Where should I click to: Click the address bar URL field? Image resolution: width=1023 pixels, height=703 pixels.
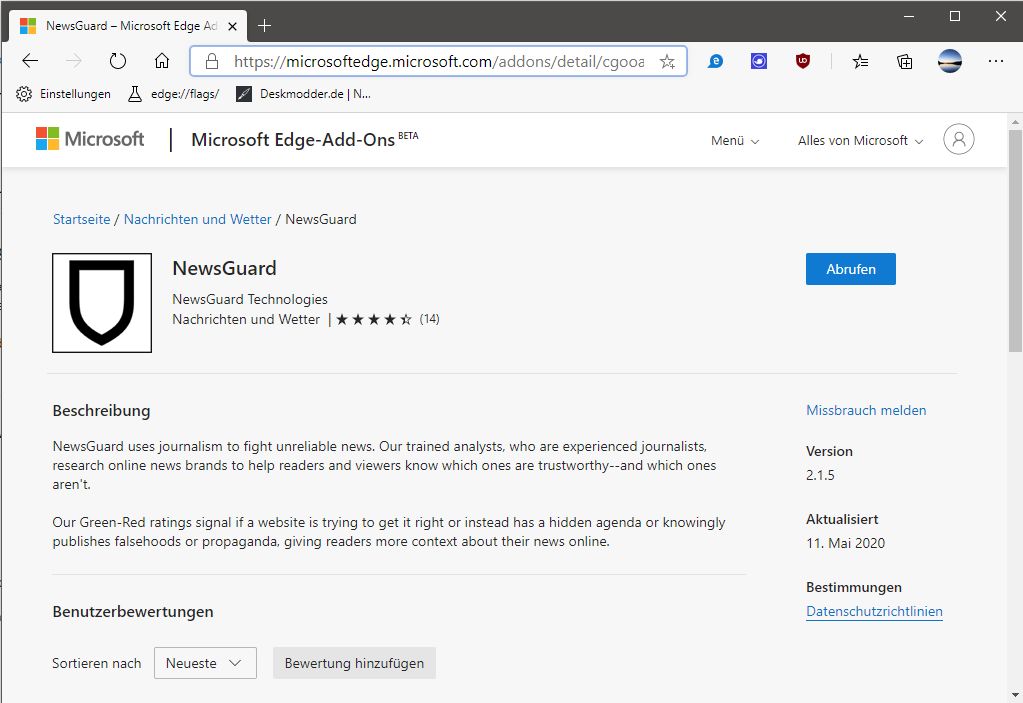click(438, 61)
